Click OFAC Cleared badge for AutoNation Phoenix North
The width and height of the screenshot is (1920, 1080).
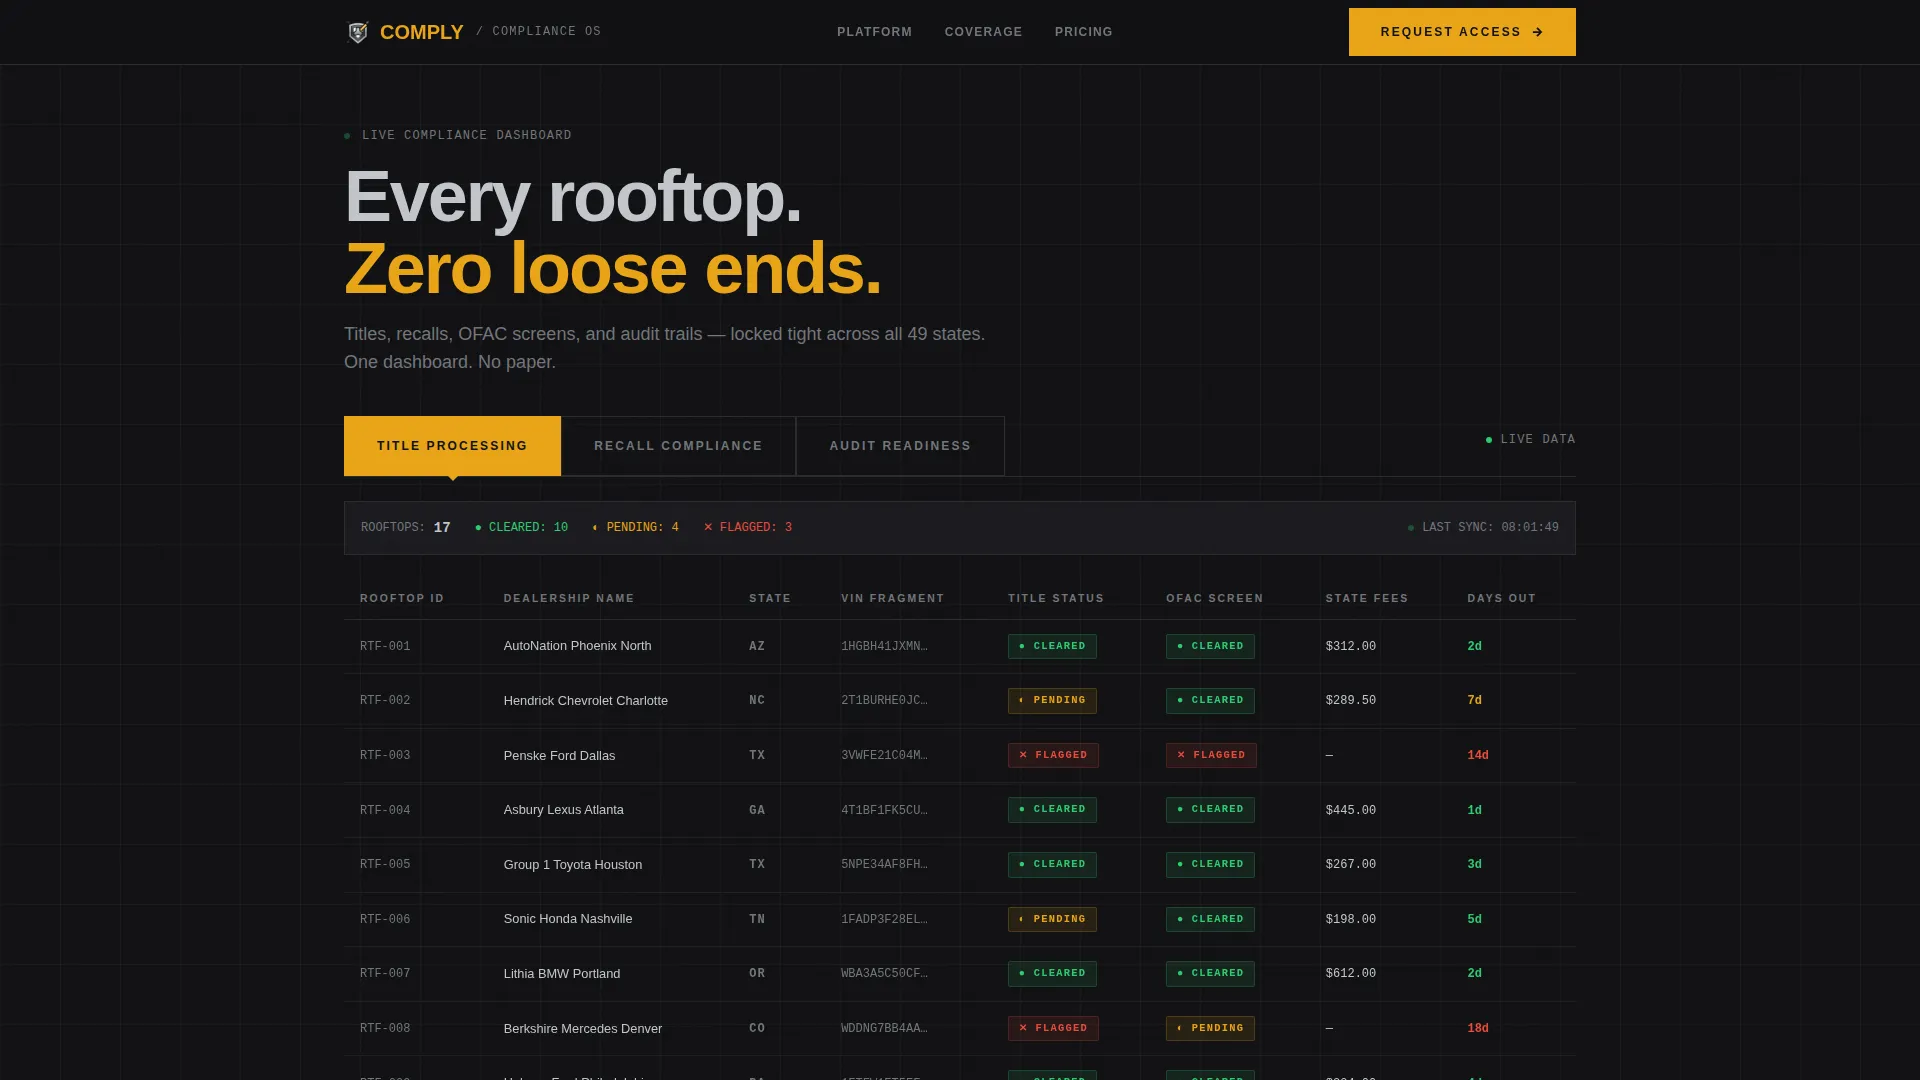(1210, 646)
